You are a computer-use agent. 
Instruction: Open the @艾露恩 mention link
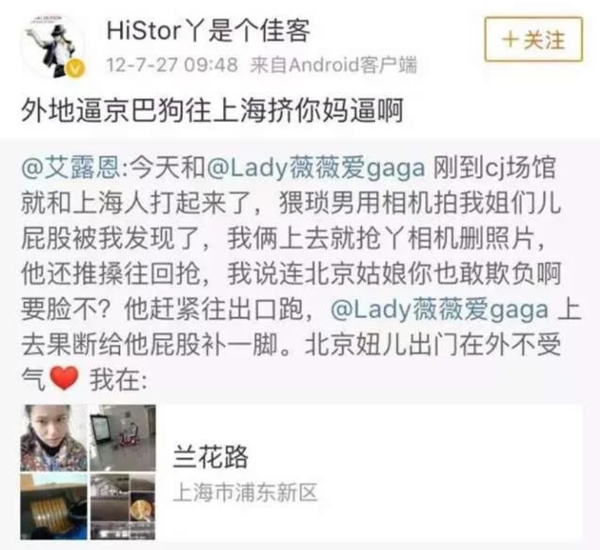click(72, 168)
